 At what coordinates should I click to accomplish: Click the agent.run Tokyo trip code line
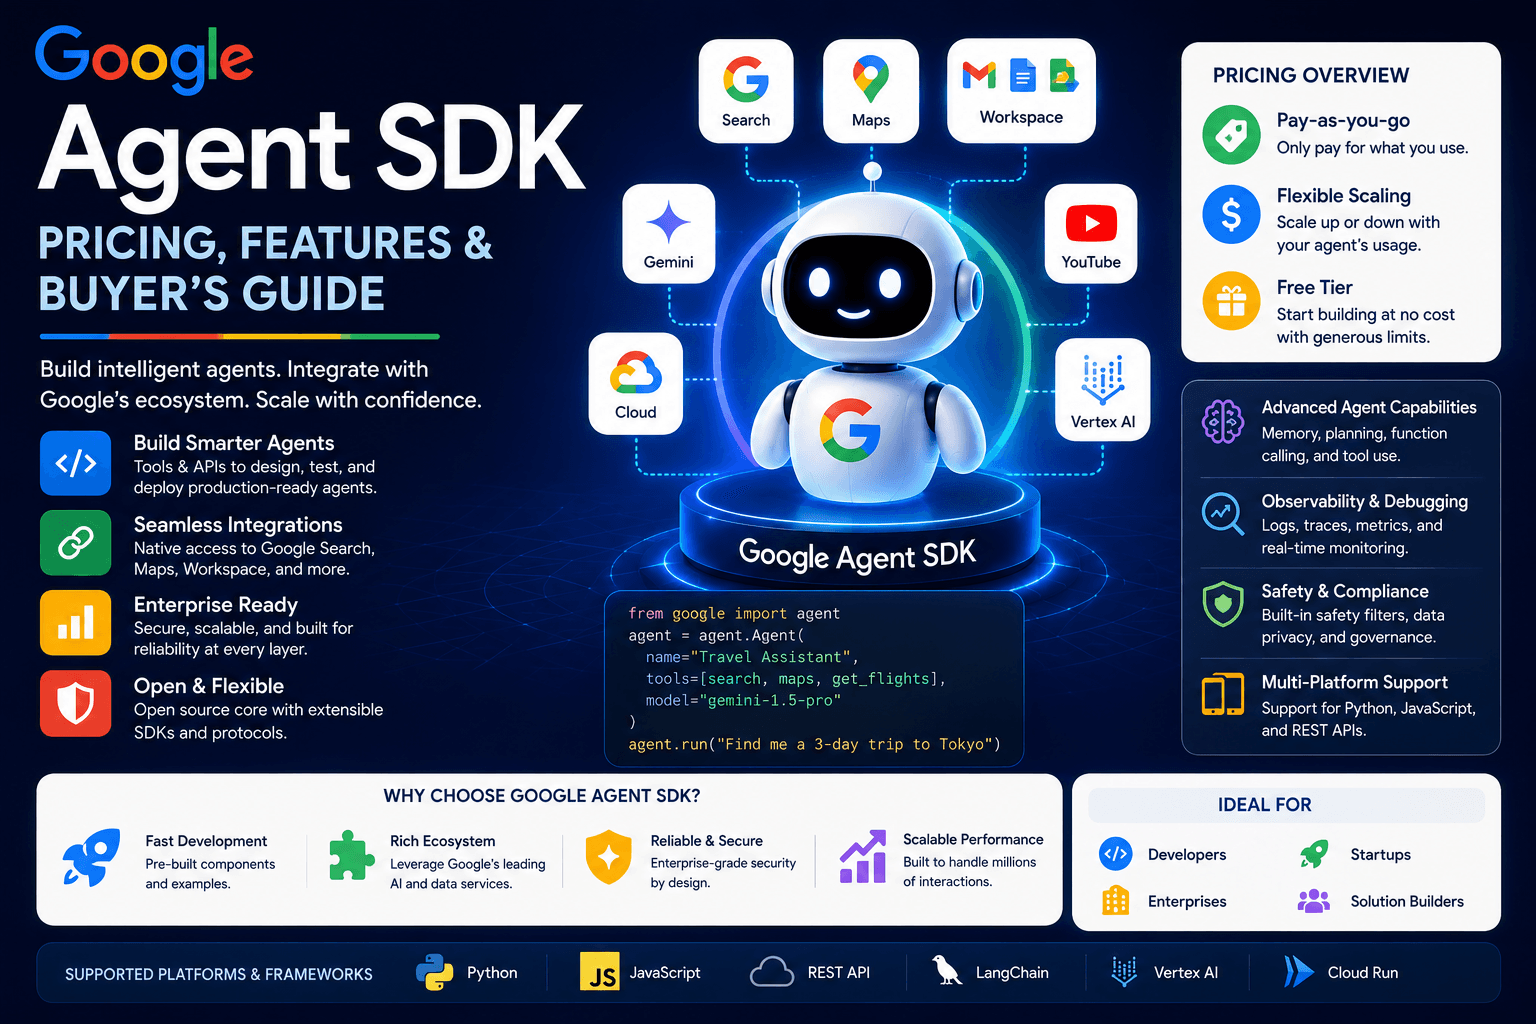(x=814, y=744)
